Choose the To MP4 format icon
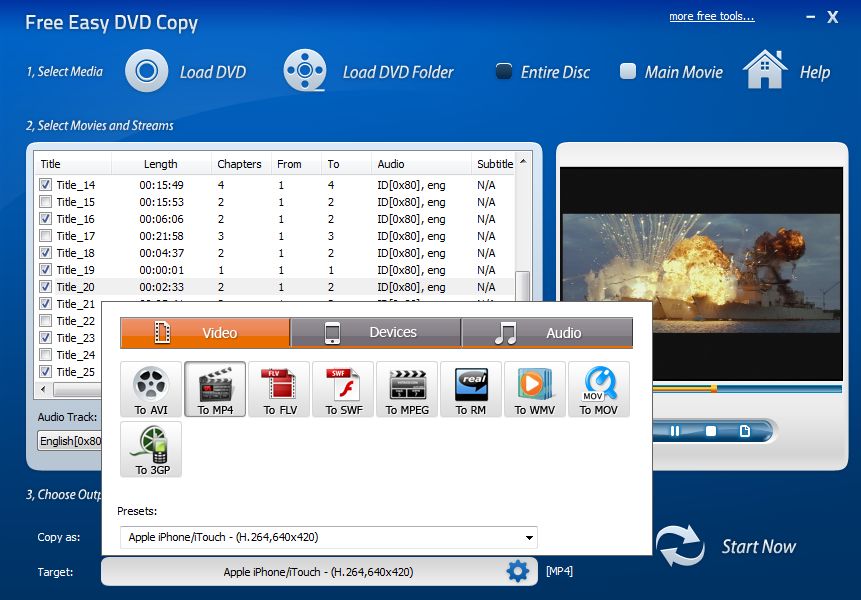Image resolution: width=861 pixels, height=600 pixels. [x=215, y=389]
